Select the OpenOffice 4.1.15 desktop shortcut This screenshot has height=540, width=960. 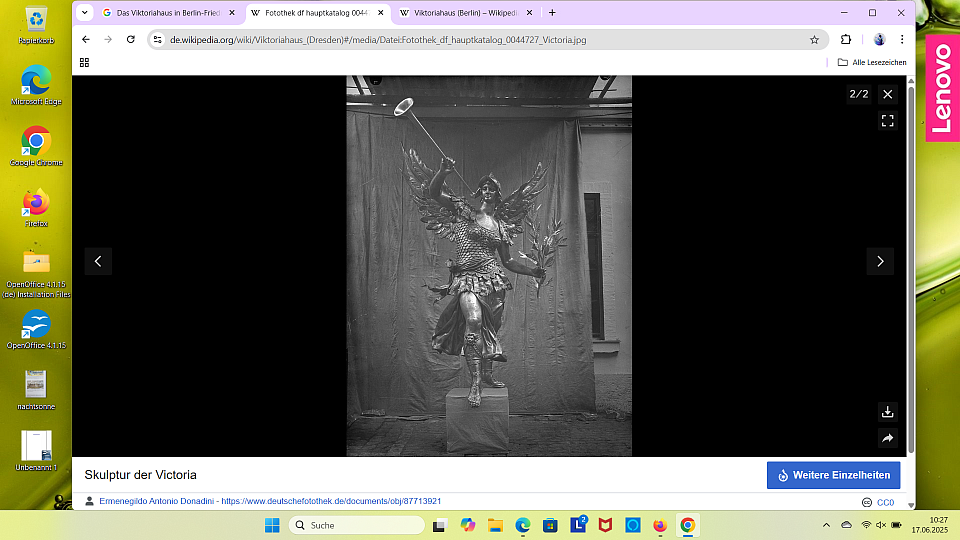pos(36,329)
